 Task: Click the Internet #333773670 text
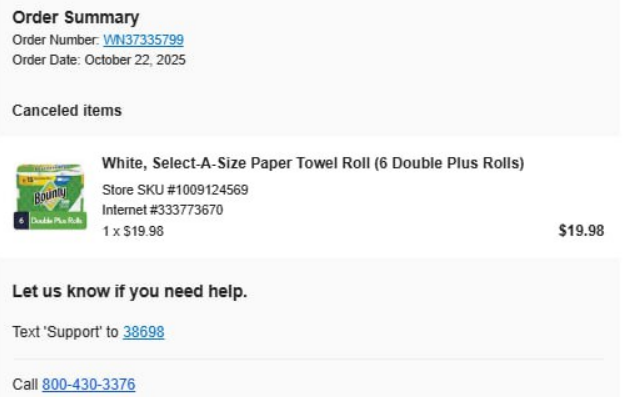pos(162,210)
